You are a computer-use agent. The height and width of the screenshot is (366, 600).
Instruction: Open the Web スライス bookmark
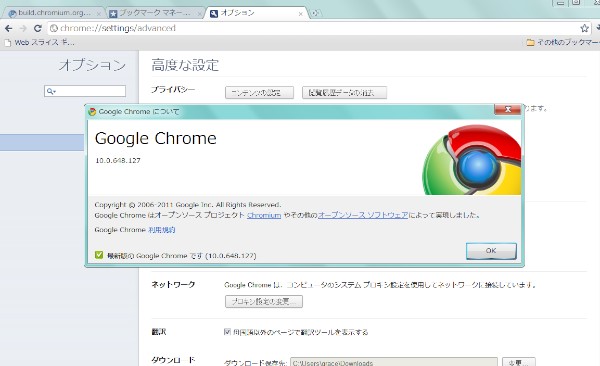click(x=39, y=42)
